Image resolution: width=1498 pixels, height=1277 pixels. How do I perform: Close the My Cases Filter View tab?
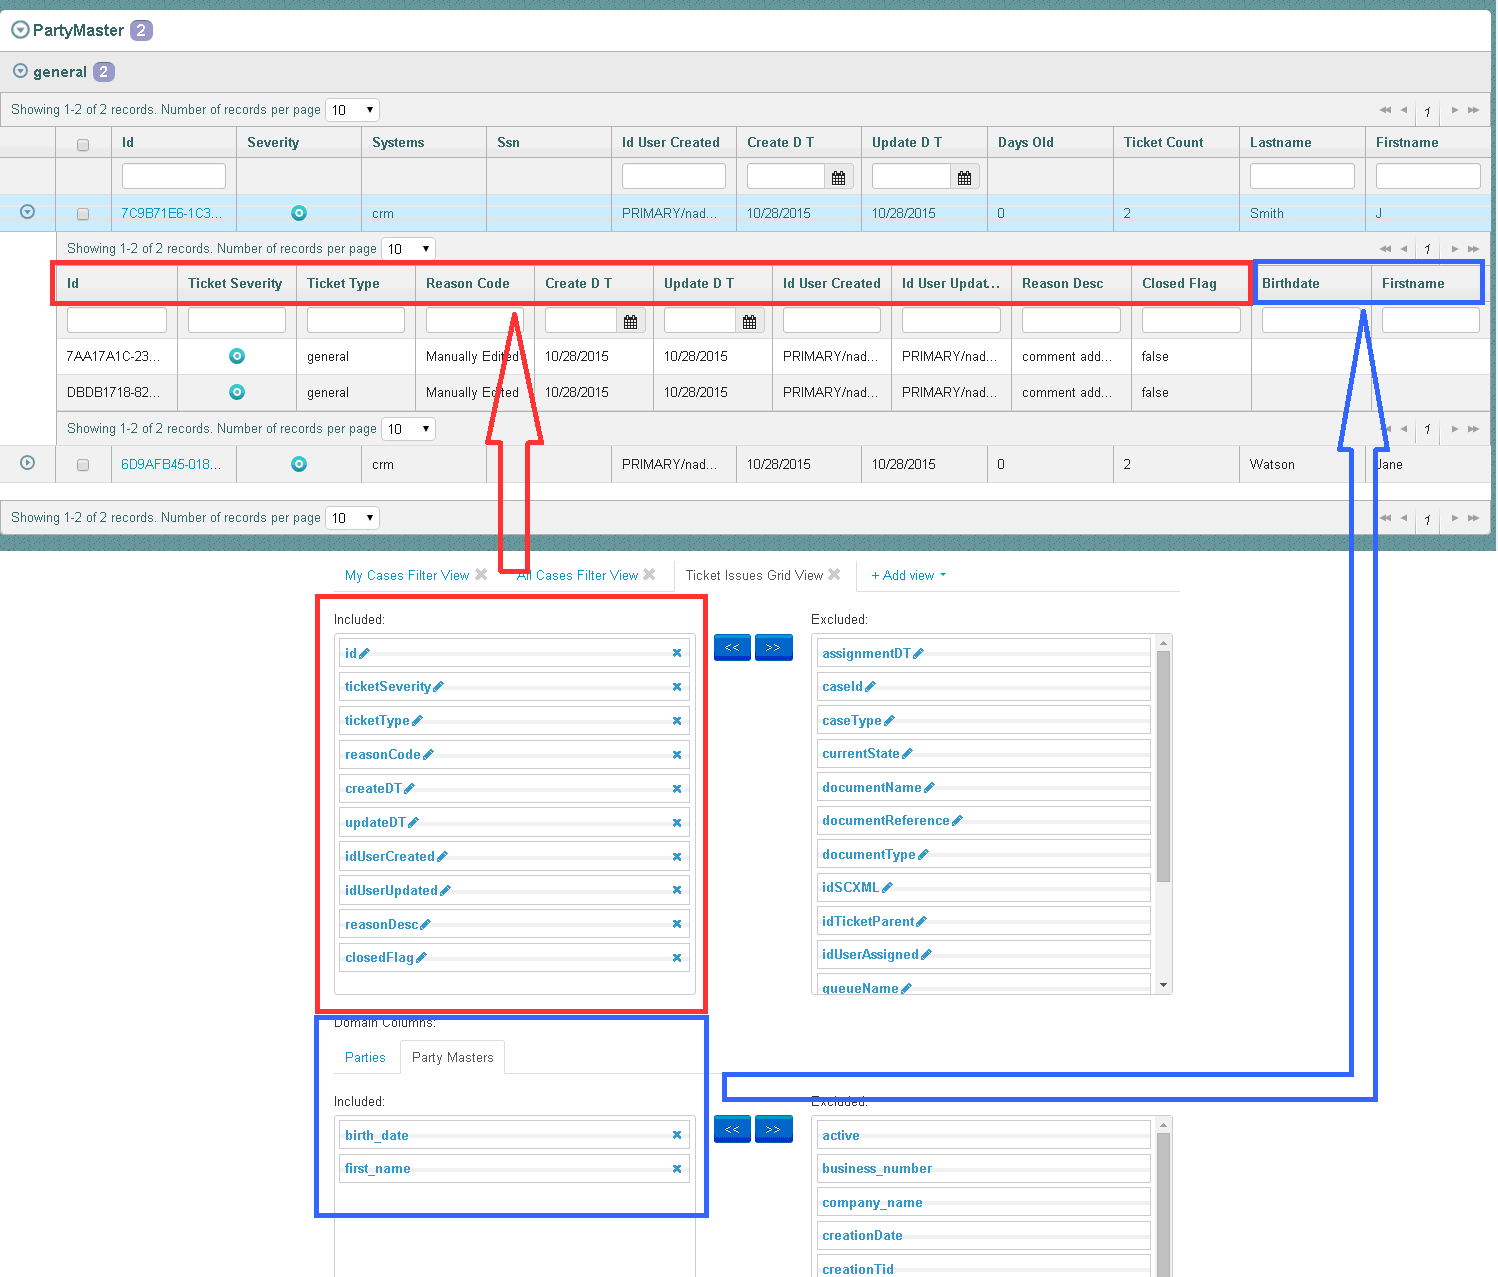click(481, 575)
